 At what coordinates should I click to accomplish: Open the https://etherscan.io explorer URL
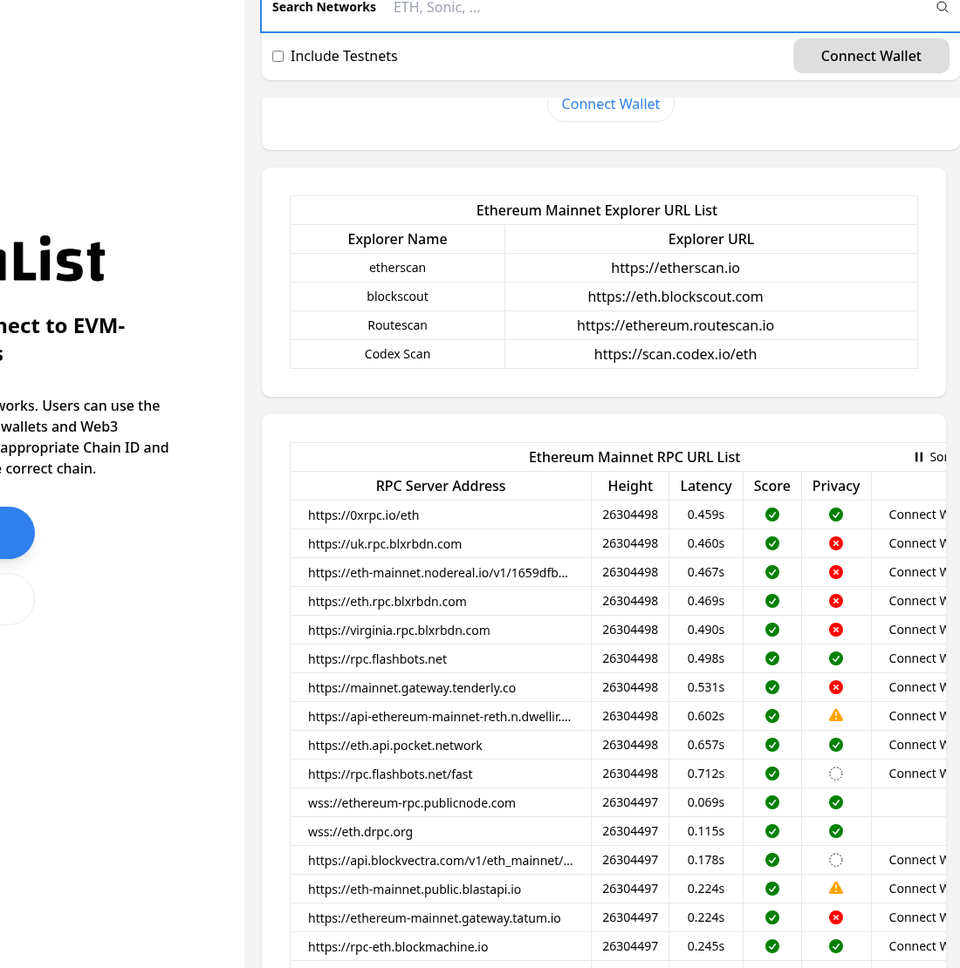coord(675,268)
